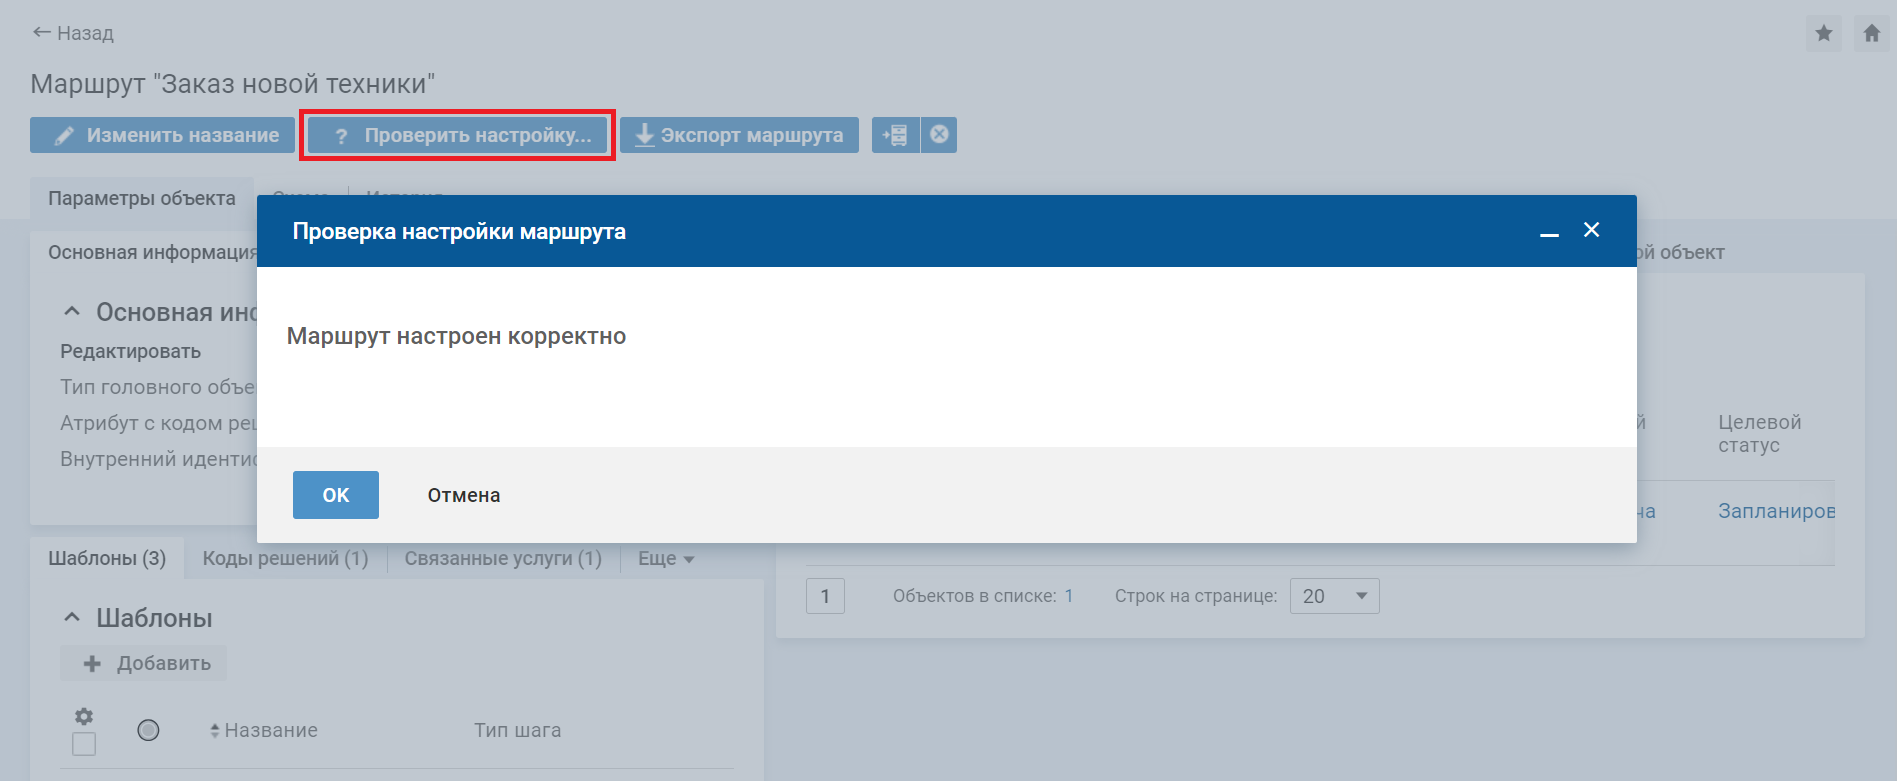Viewport: 1897px width, 781px height.
Task: Switch to Коды решений tab
Action: (285, 558)
